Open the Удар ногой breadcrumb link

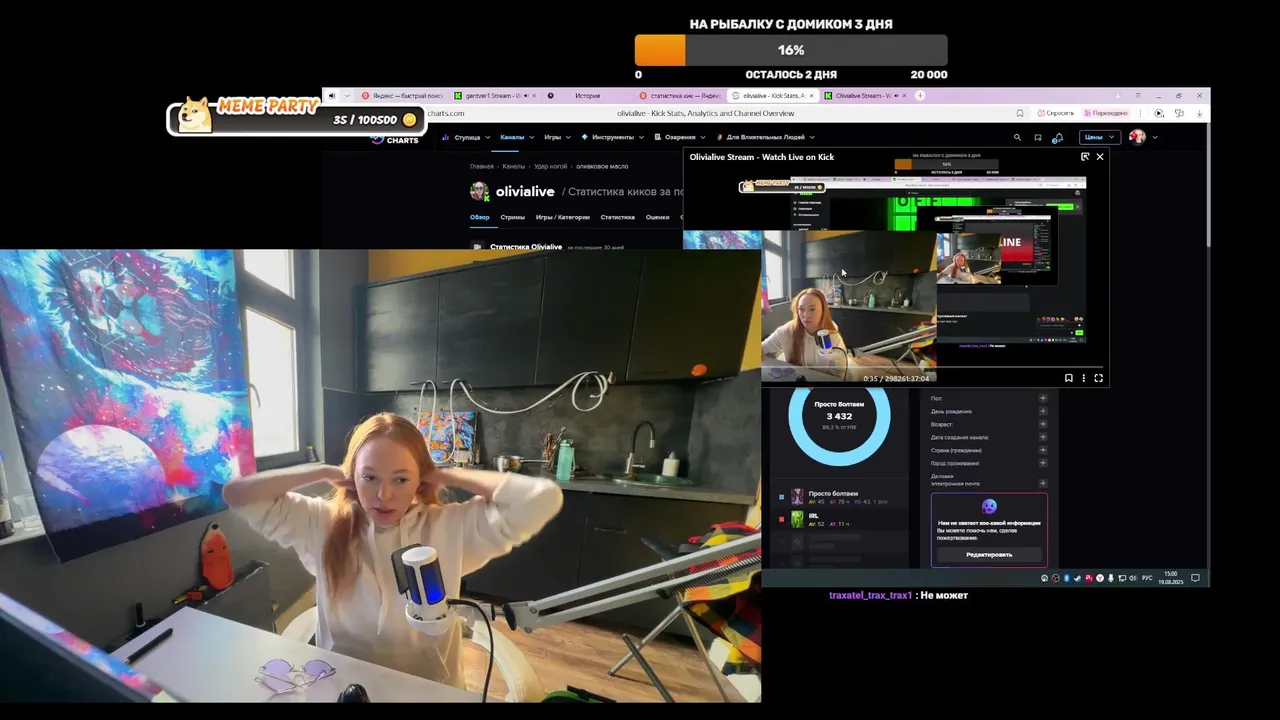click(x=550, y=166)
